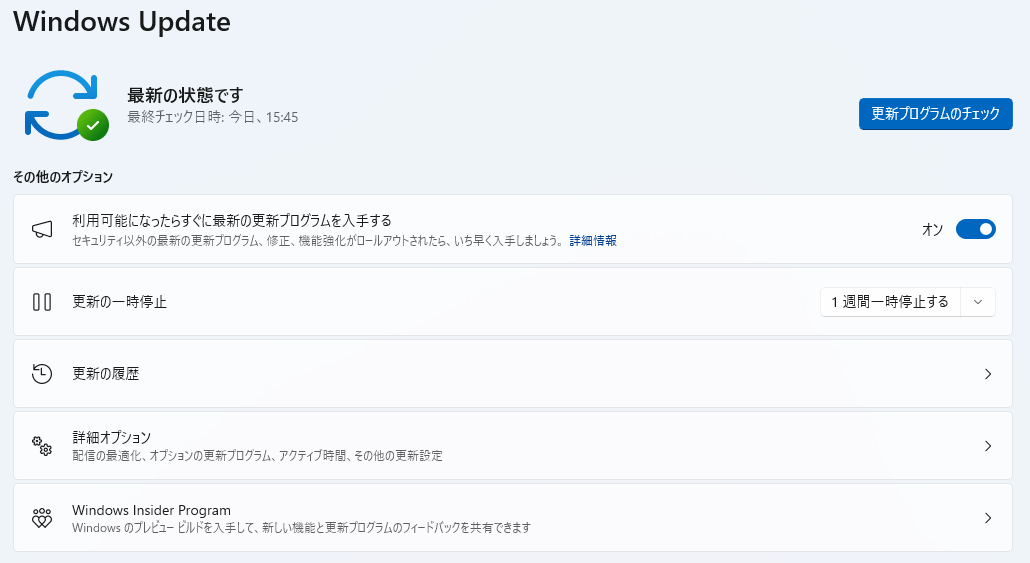The image size is (1030, 563).
Task: Click the オン toggle state label
Action: click(932, 229)
